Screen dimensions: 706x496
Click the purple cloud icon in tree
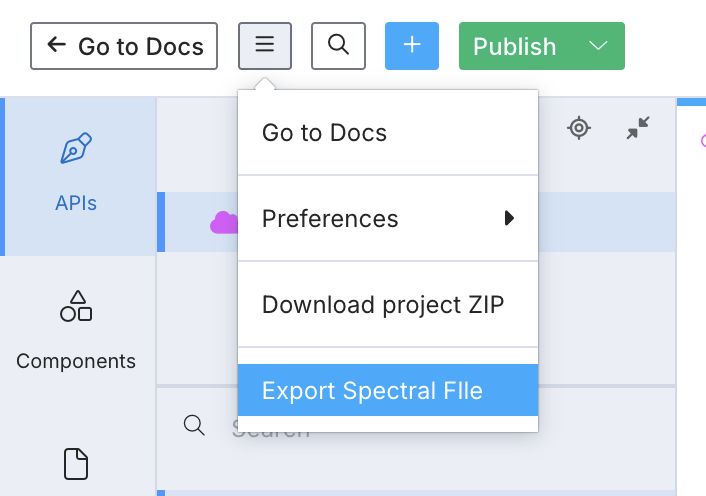(x=224, y=222)
